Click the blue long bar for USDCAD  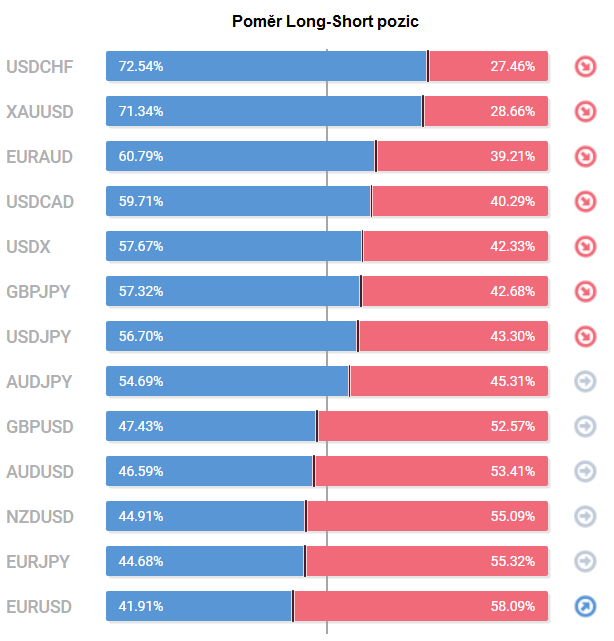click(238, 201)
